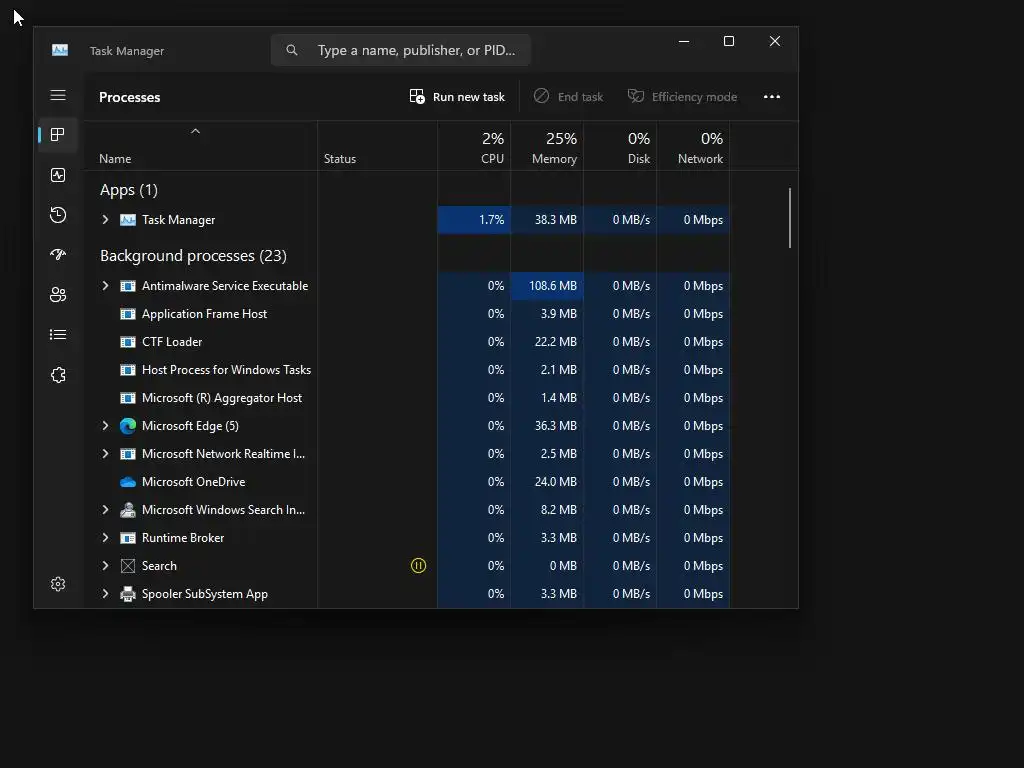Expand Microsoft Network Realtime row
Screen dimensions: 1024x768
pos(105,454)
